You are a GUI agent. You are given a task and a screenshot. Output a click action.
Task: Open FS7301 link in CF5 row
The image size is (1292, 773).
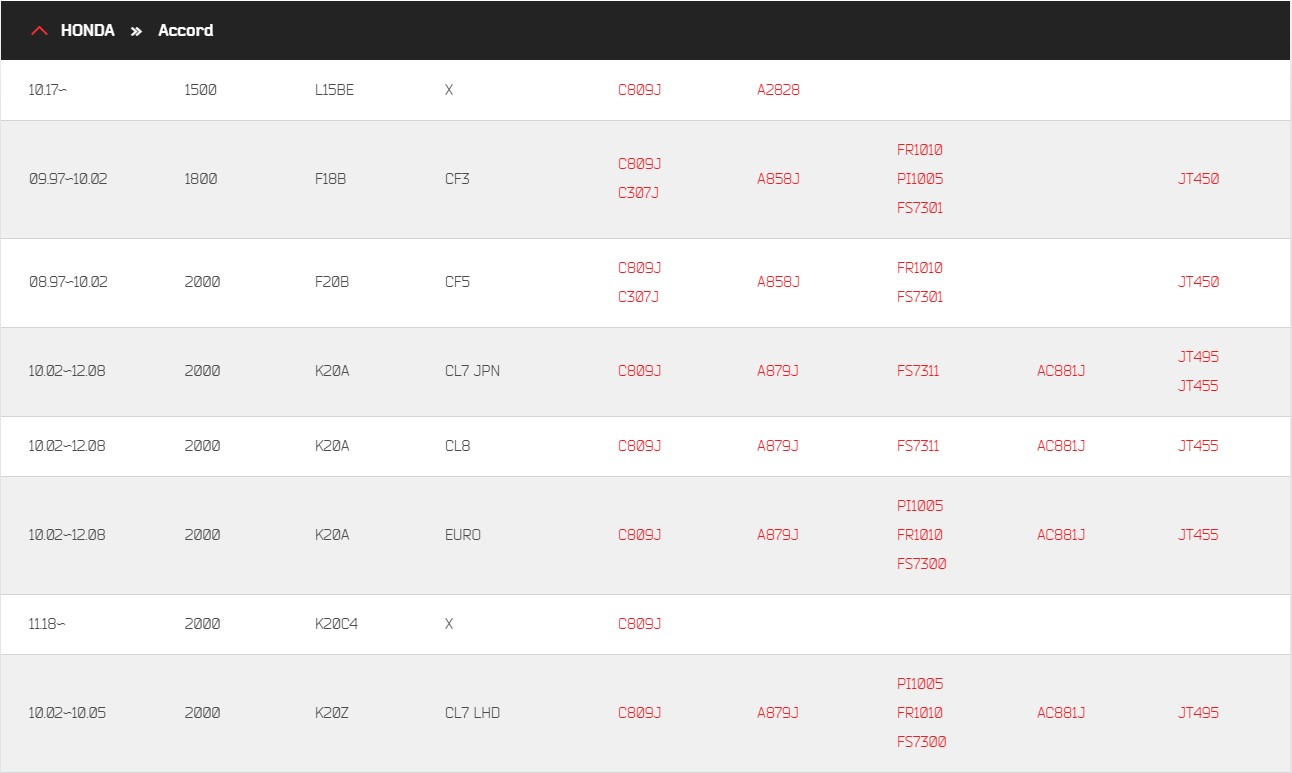click(920, 297)
